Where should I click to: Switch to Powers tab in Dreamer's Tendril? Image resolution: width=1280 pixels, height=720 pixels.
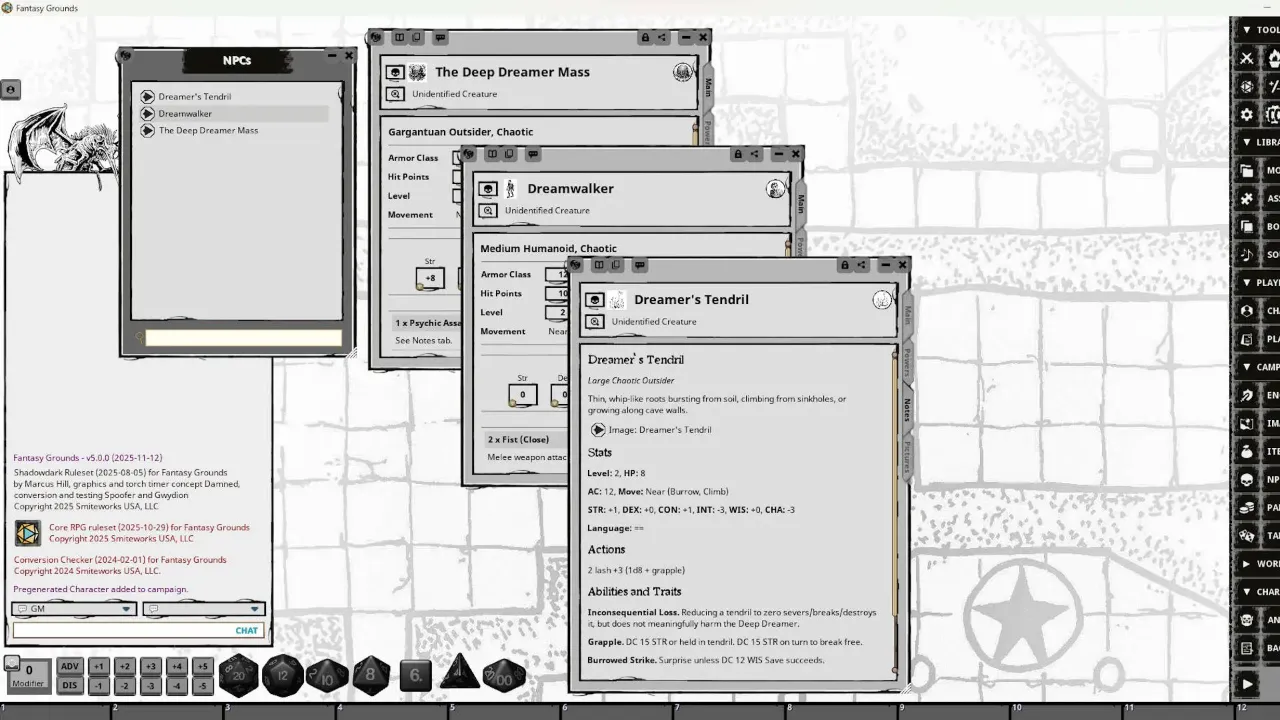pos(908,361)
